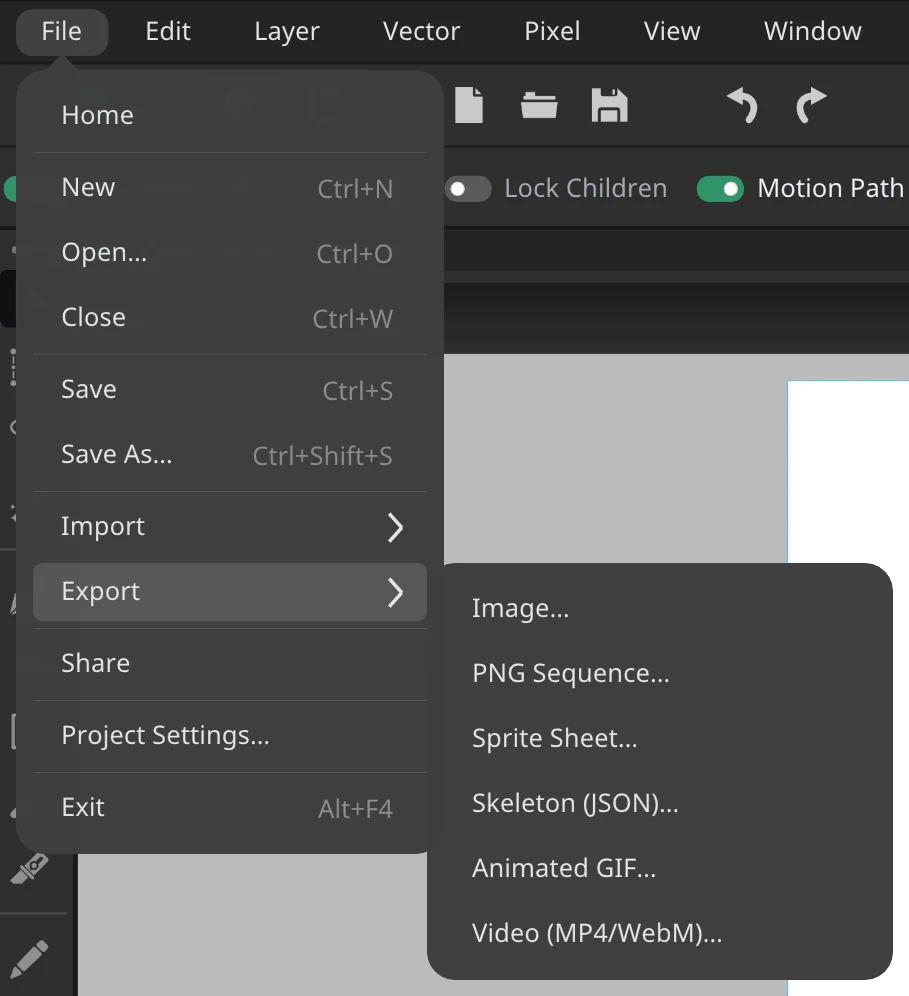This screenshot has width=909, height=996.
Task: Expand the Import submenu
Action: point(230,527)
